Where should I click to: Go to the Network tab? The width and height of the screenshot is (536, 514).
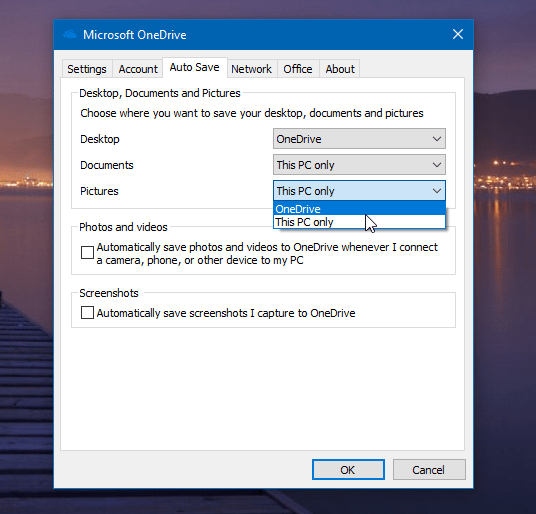pos(251,69)
